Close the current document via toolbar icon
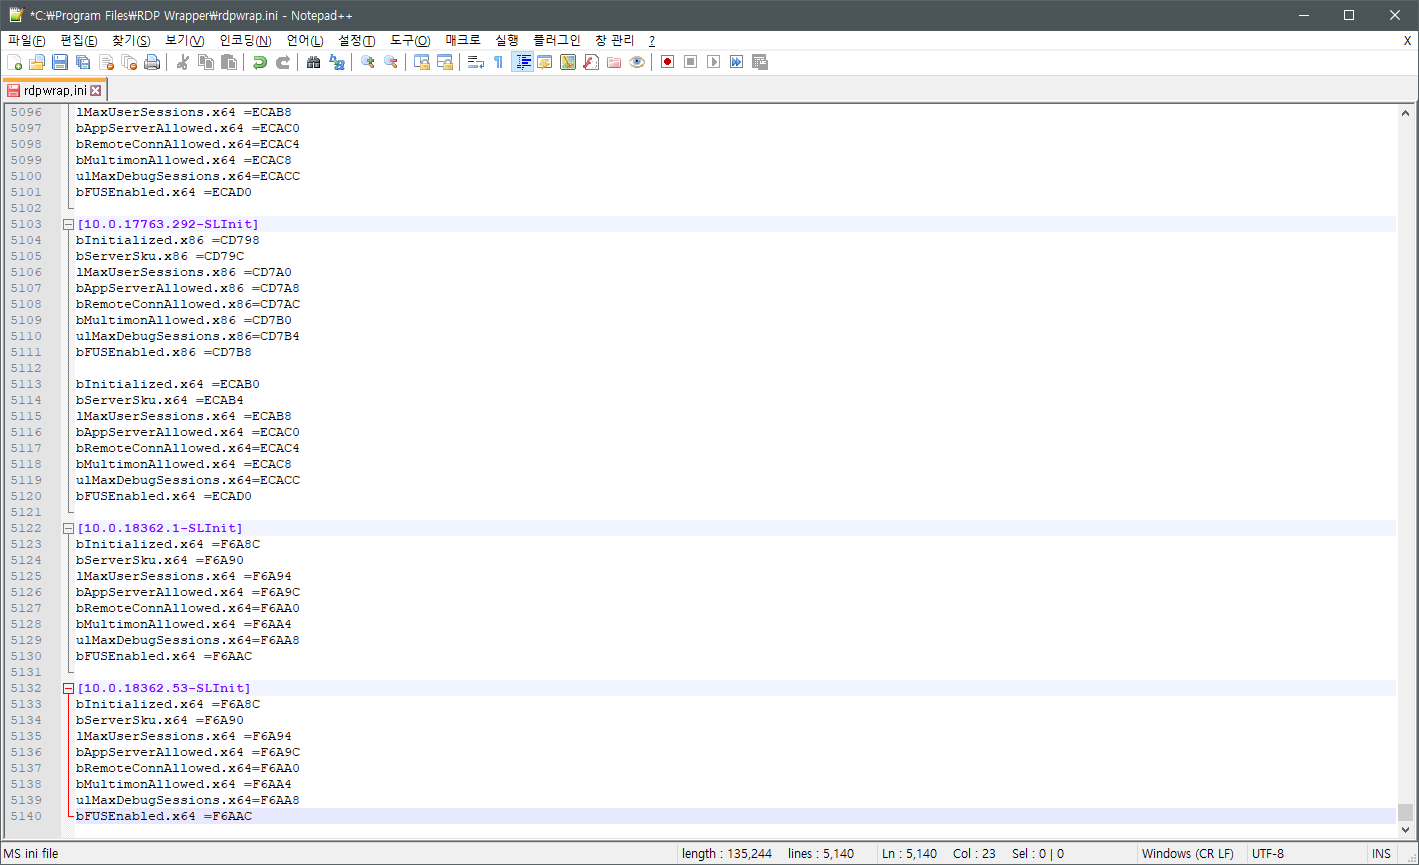The height and width of the screenshot is (865, 1419). pos(106,62)
